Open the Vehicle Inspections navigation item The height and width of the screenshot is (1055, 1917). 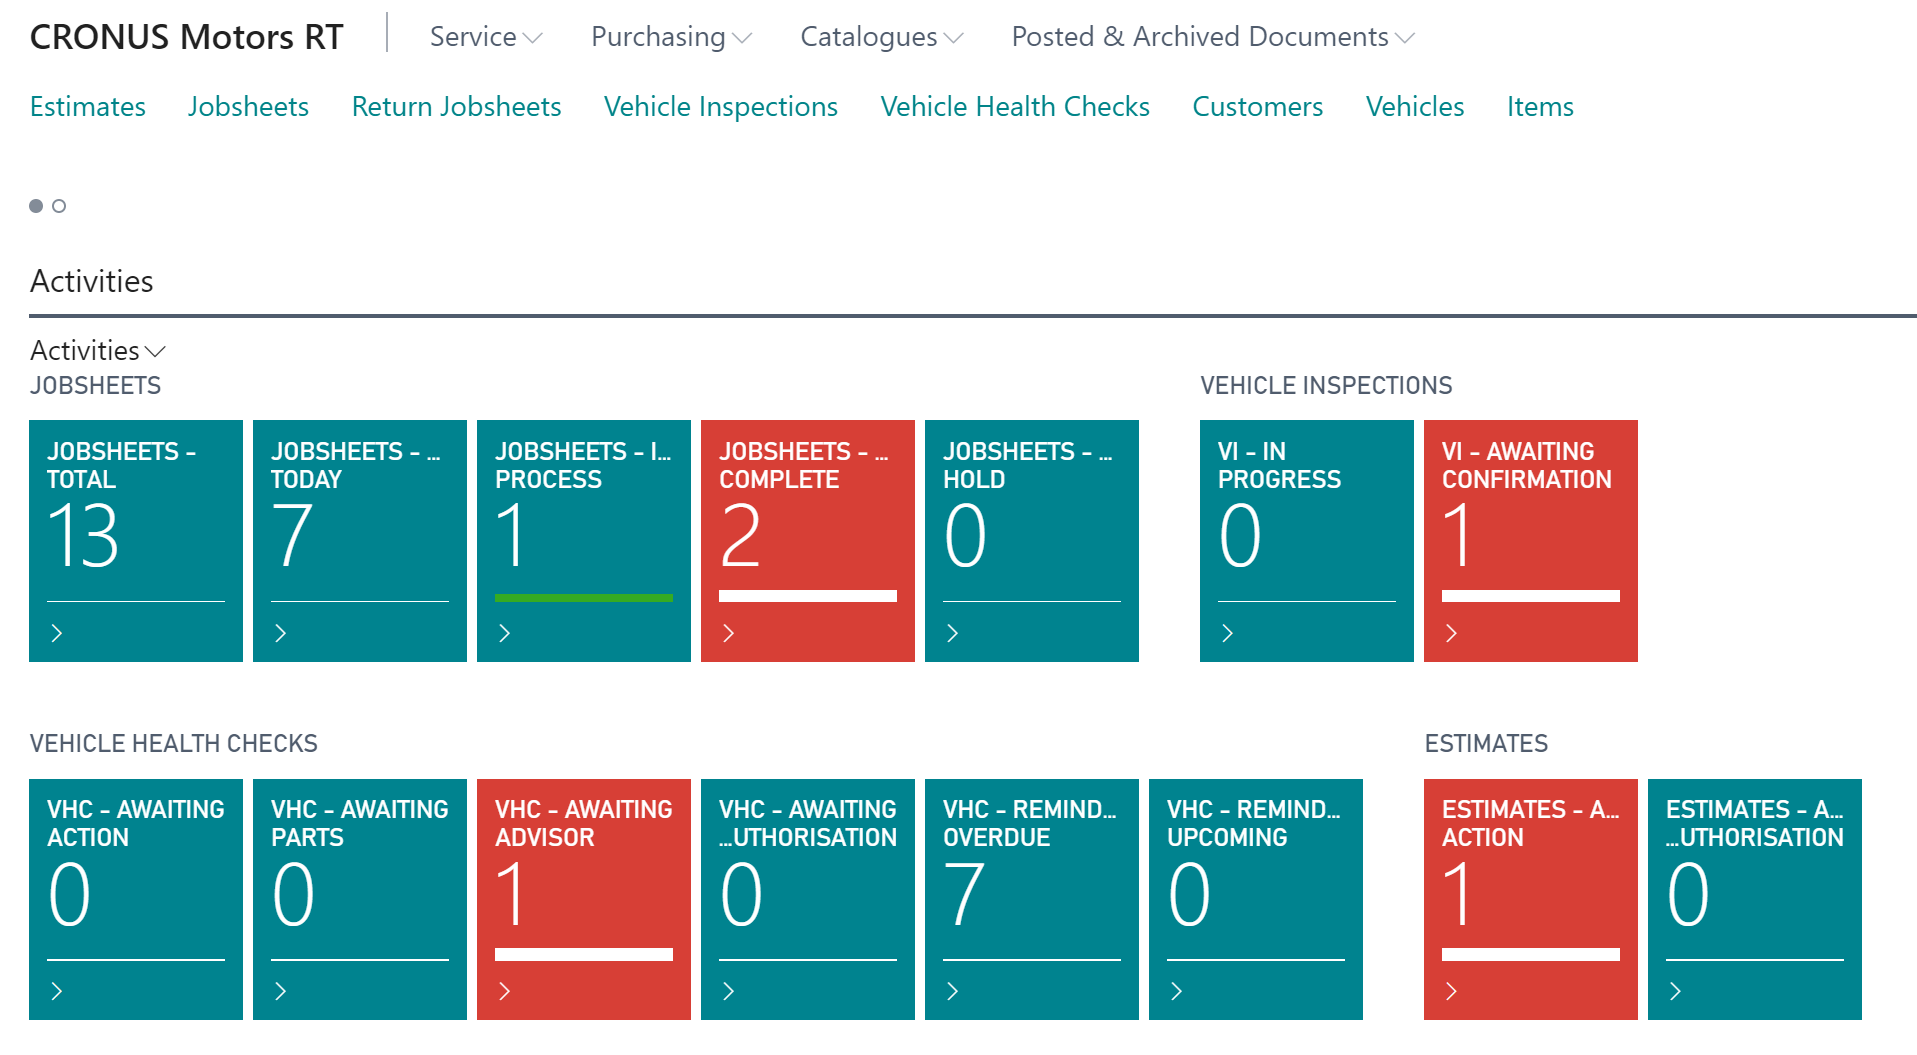720,107
